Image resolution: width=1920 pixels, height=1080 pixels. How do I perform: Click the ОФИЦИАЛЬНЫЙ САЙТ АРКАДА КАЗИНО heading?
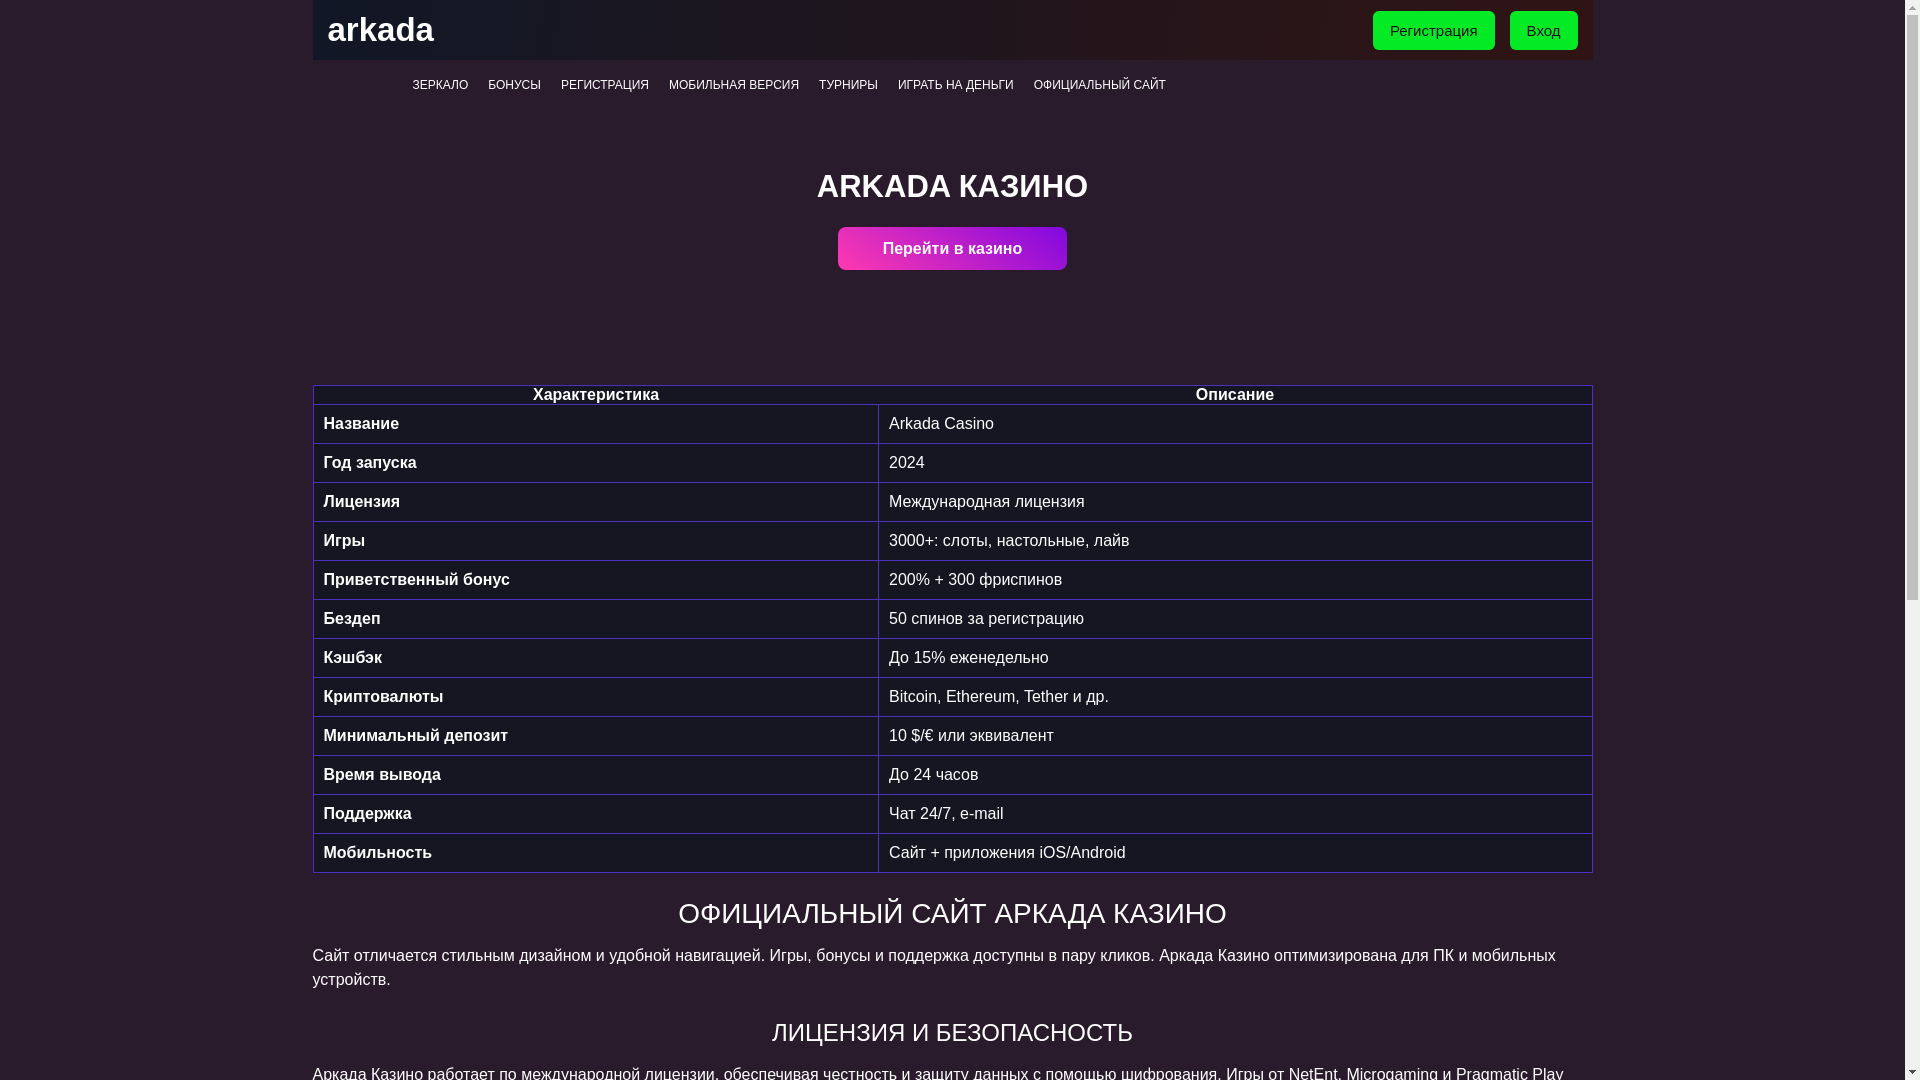pos(952,913)
